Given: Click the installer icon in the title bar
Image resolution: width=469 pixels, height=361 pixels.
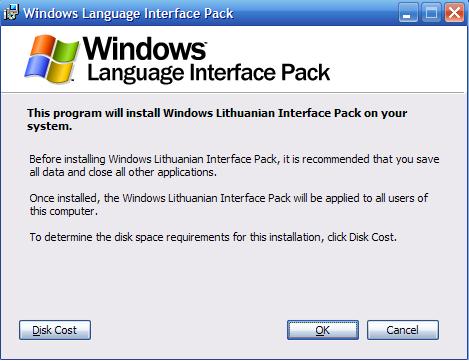Looking at the screenshot, I should (x=11, y=13).
